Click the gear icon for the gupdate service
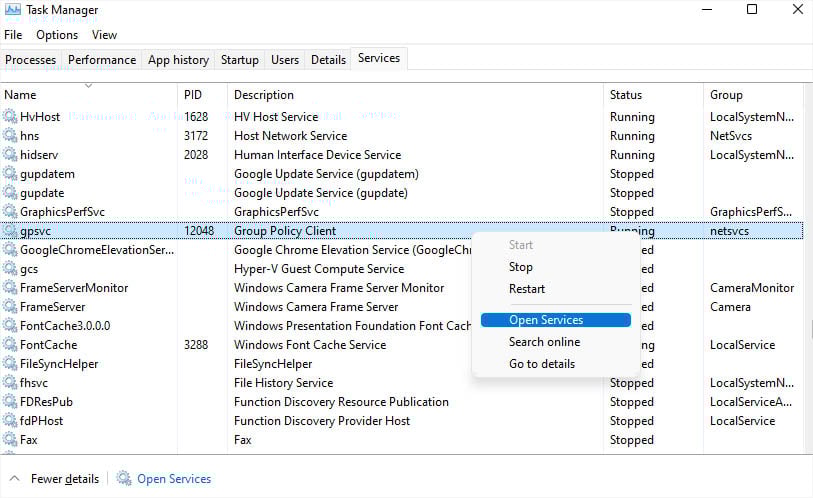This screenshot has height=498, width=813. pos(10,193)
